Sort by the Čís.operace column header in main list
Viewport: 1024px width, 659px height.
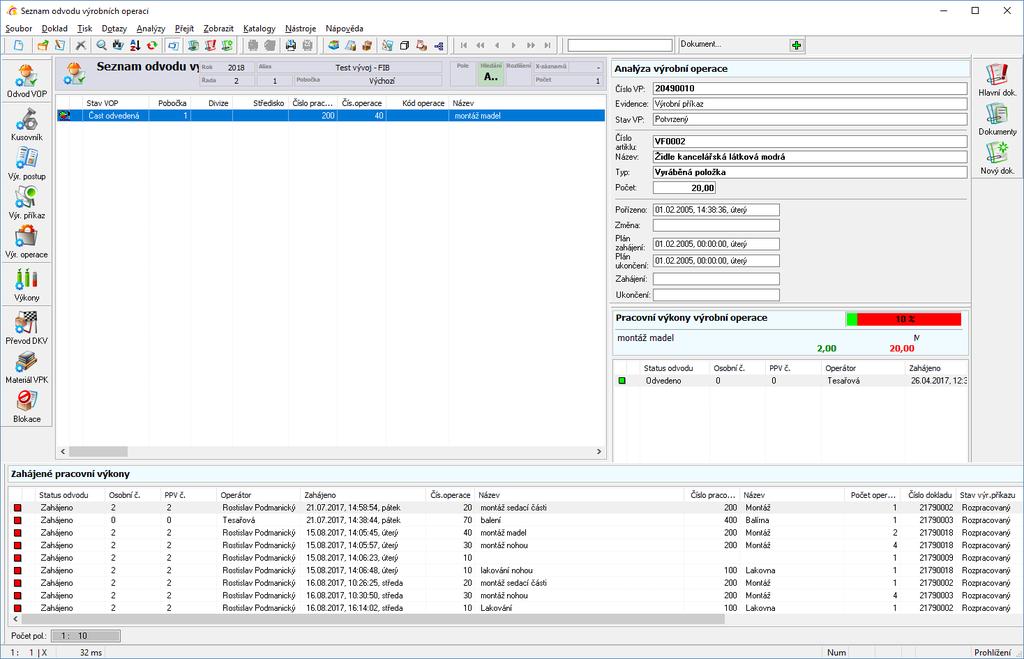(362, 103)
